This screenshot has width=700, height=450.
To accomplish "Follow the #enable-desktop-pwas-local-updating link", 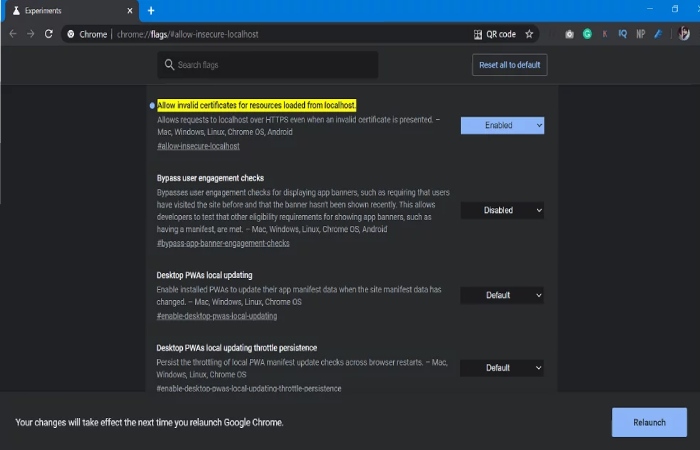I will (217, 316).
